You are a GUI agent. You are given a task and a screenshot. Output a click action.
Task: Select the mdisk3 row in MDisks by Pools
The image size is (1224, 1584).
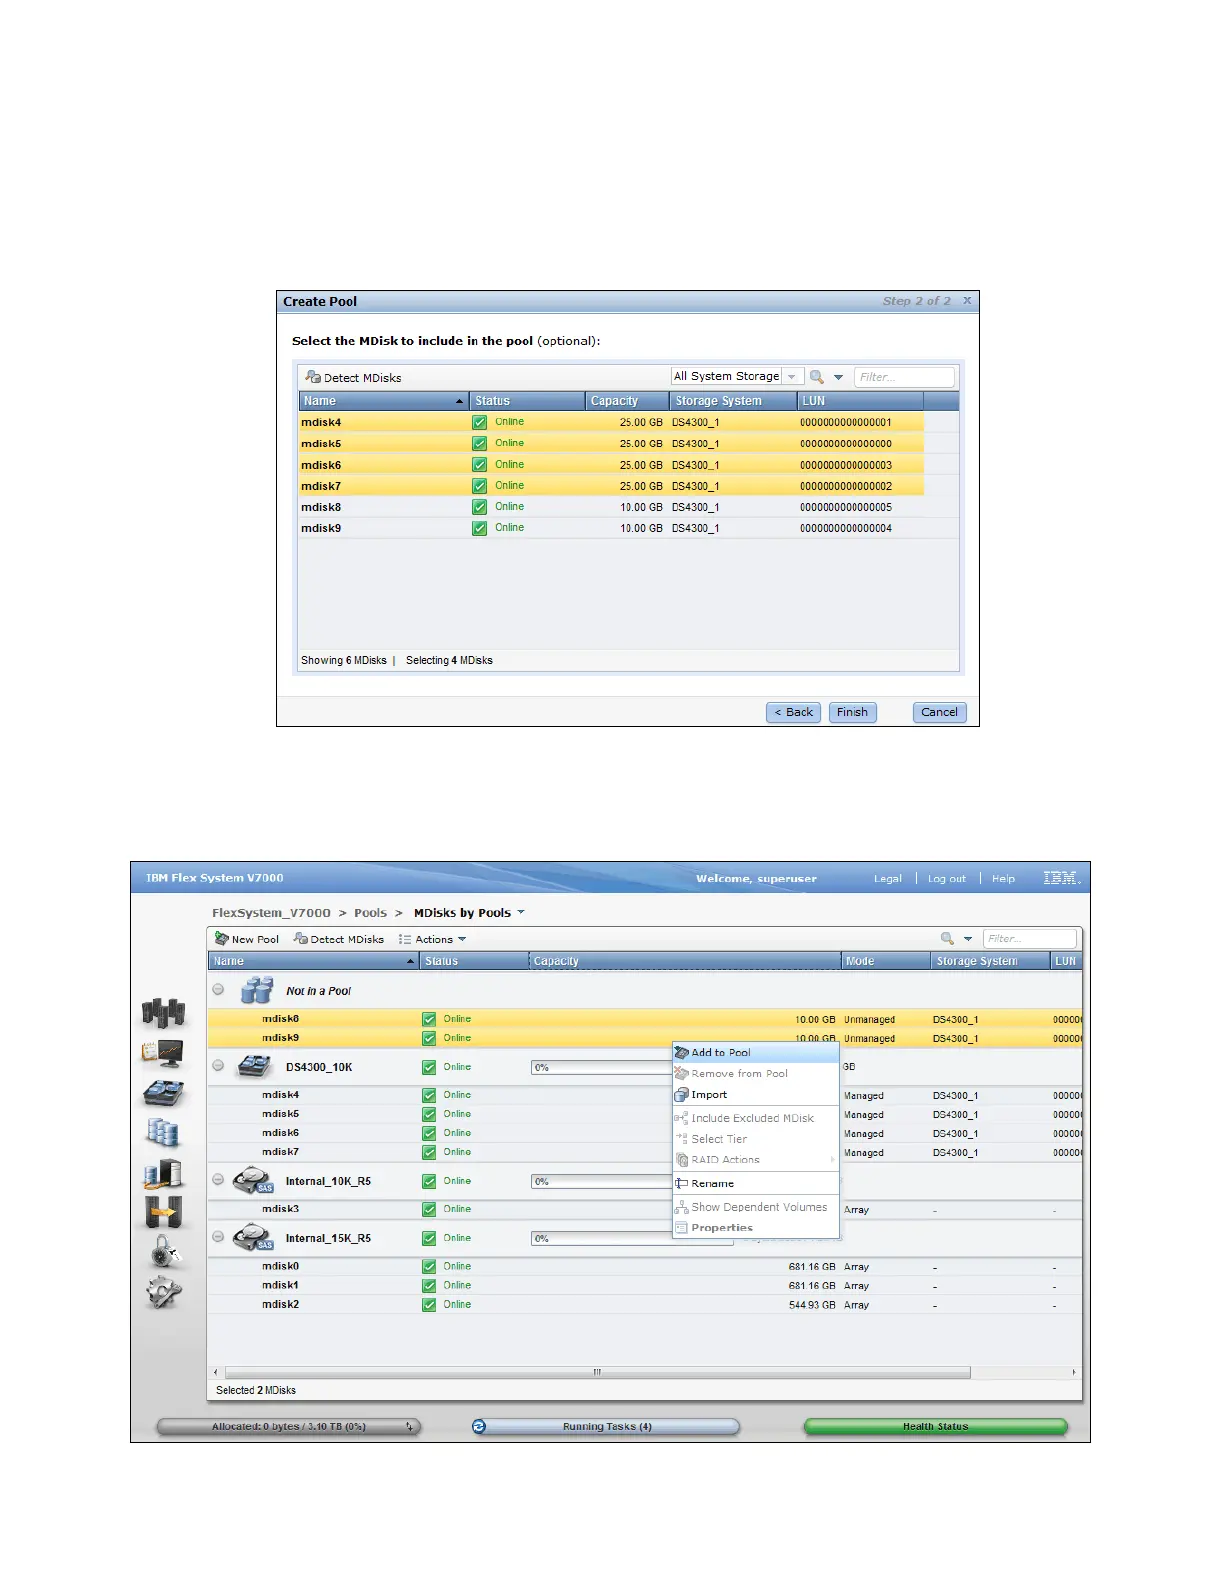point(645,1209)
